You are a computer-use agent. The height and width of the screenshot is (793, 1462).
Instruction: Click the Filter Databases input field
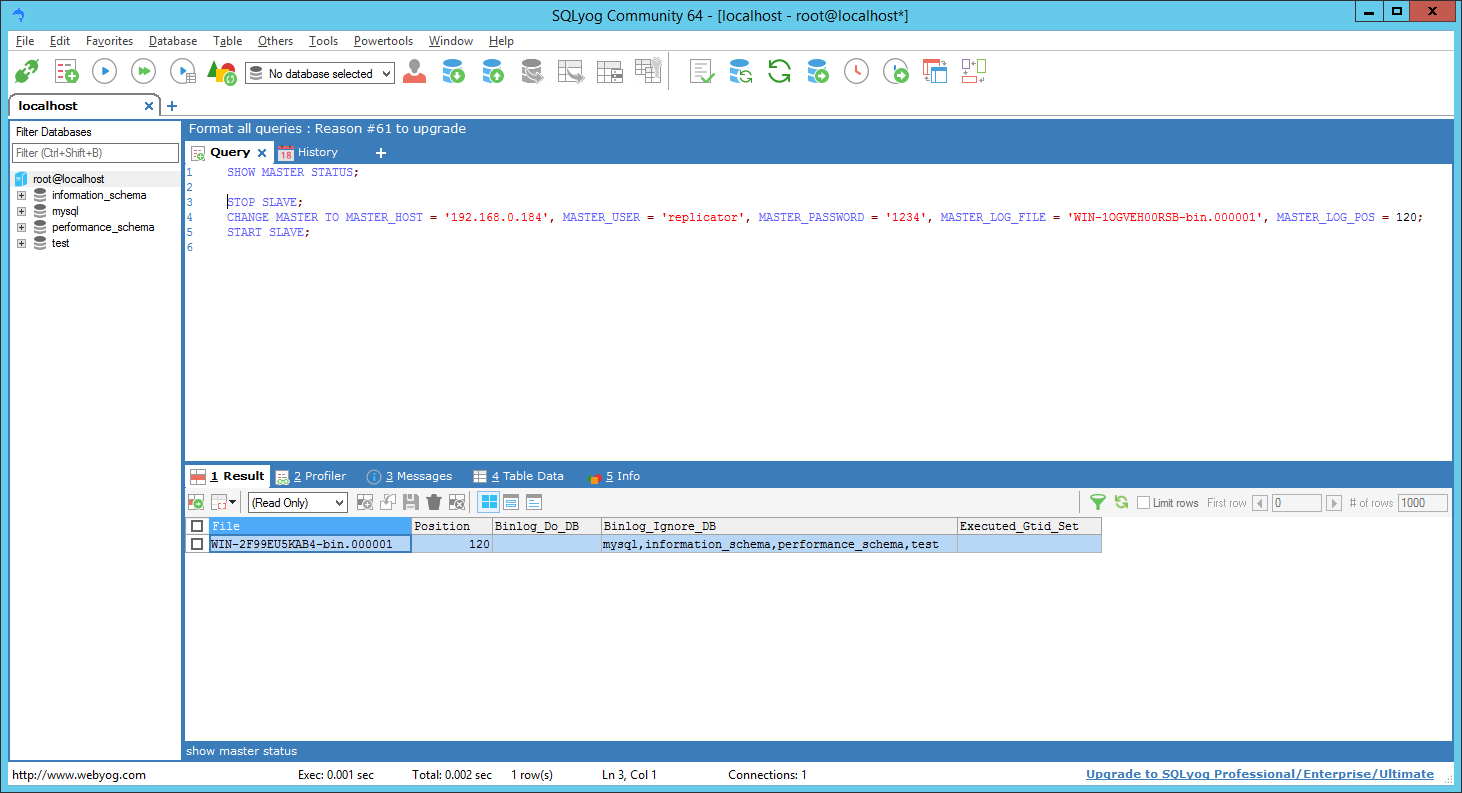click(x=95, y=153)
